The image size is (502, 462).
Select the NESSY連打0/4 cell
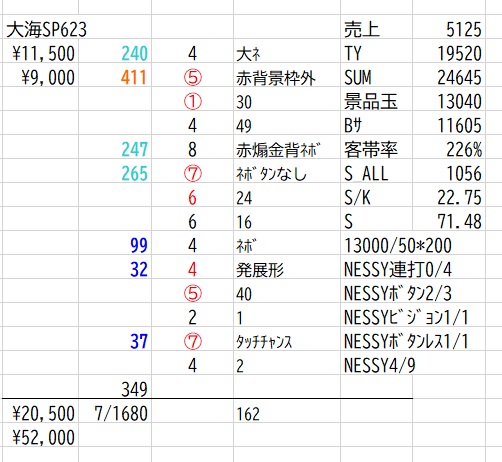coord(398,270)
